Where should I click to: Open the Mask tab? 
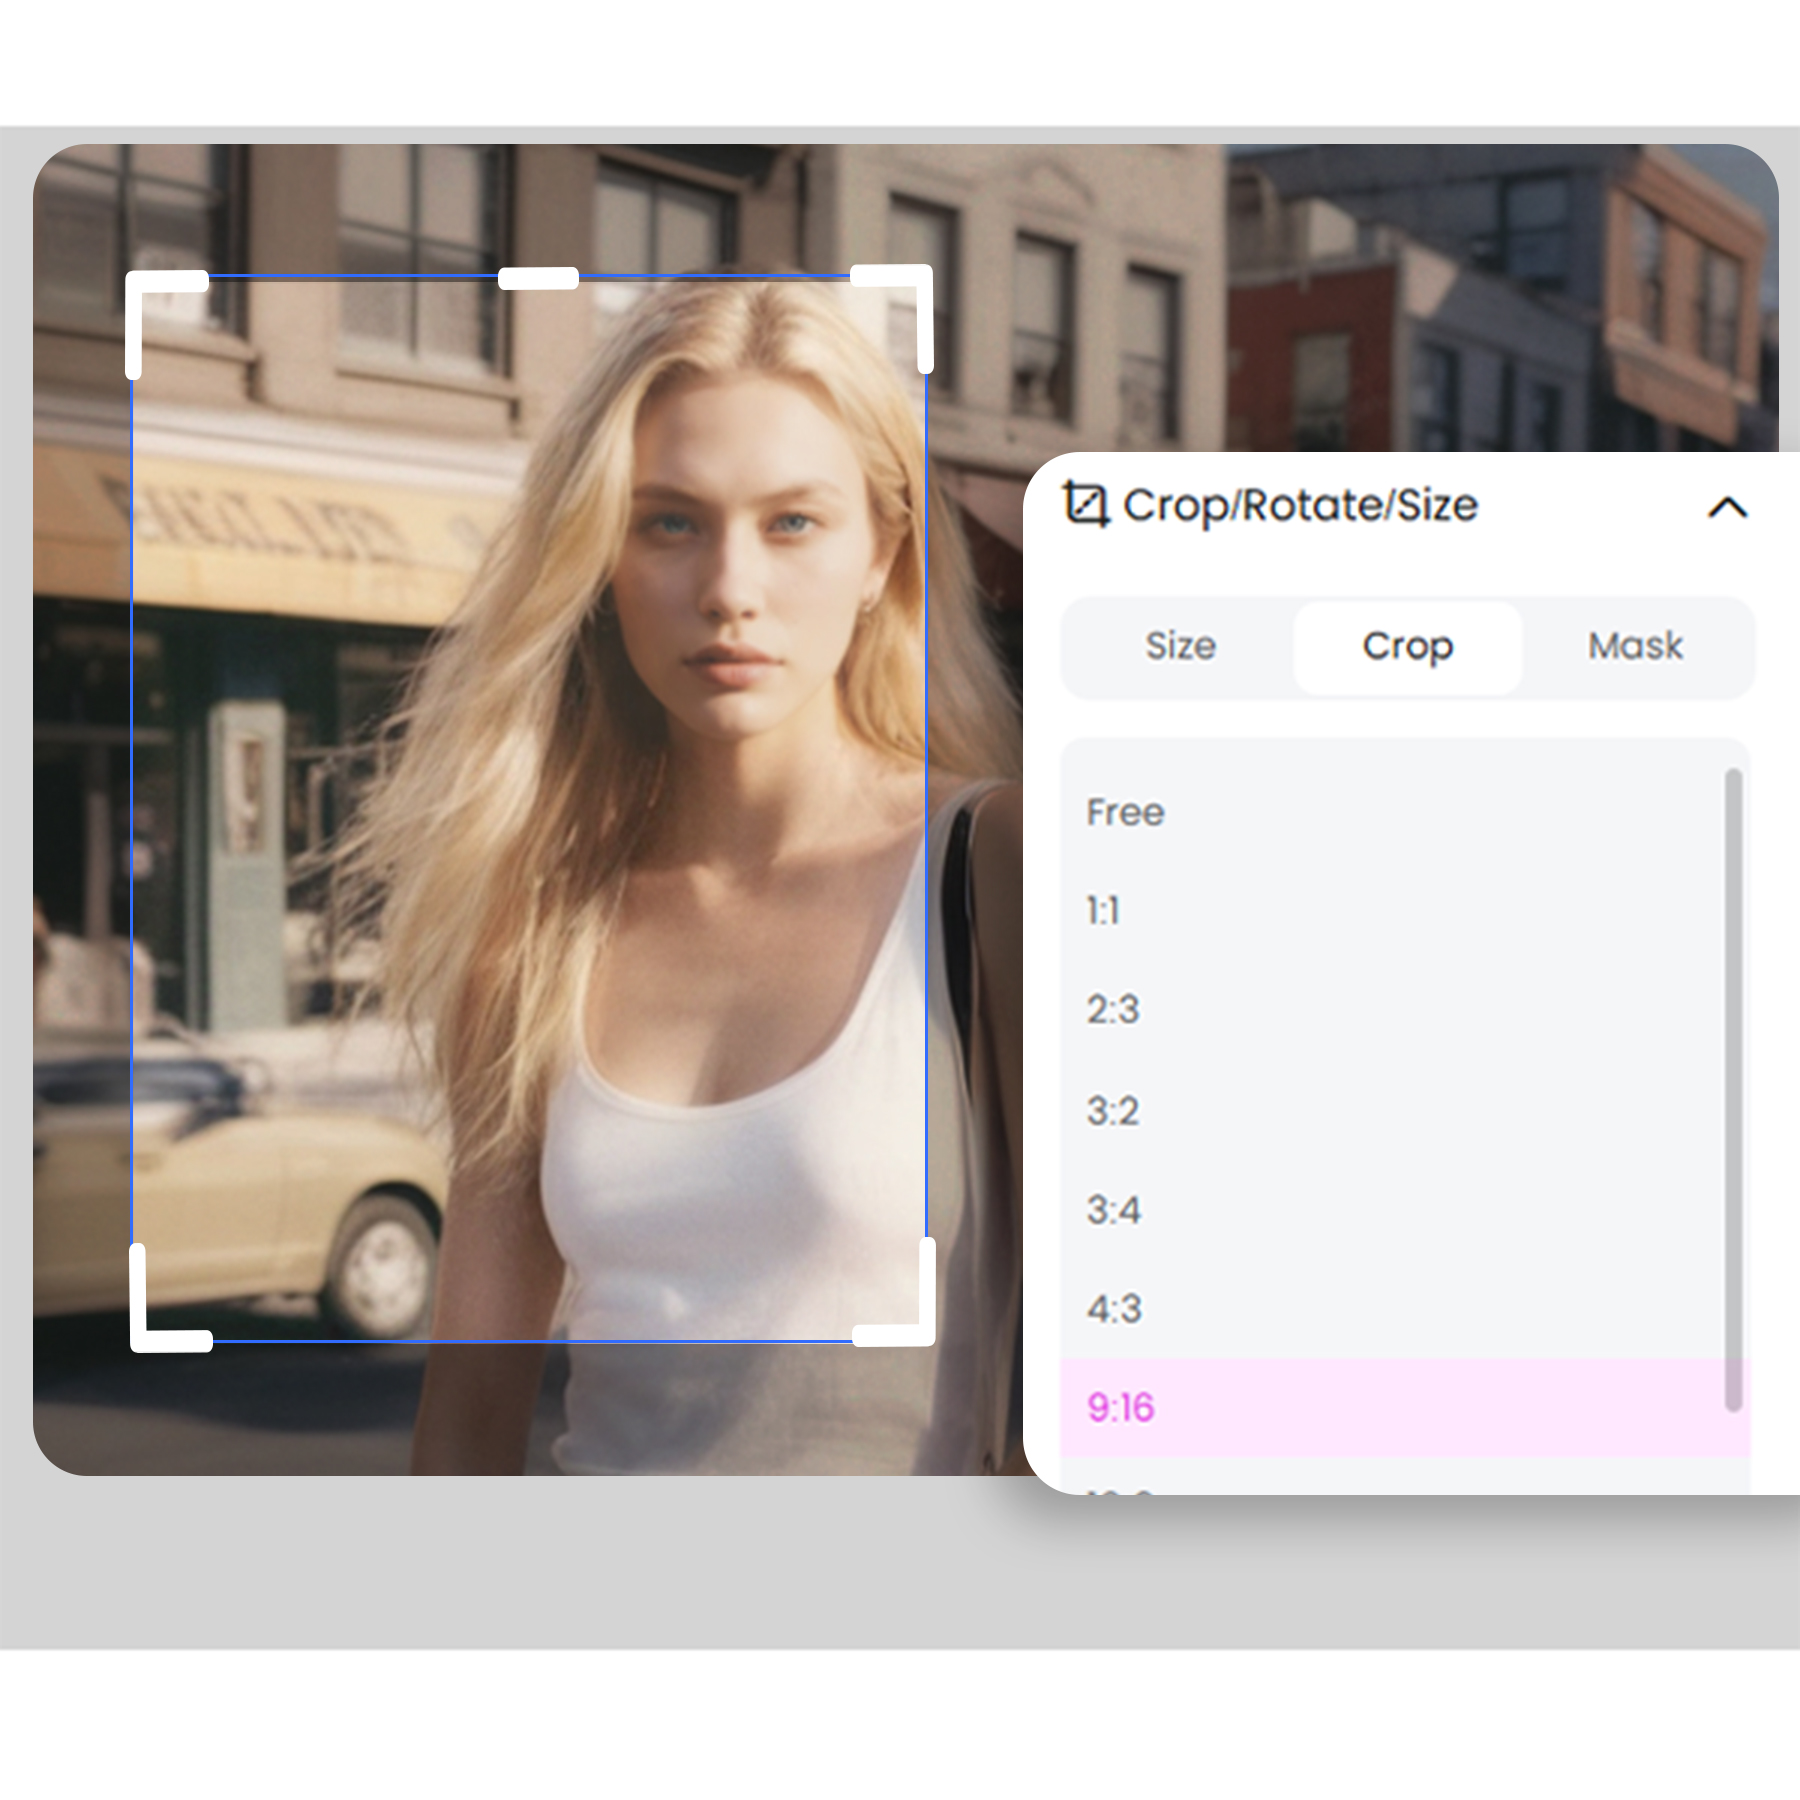1635,647
